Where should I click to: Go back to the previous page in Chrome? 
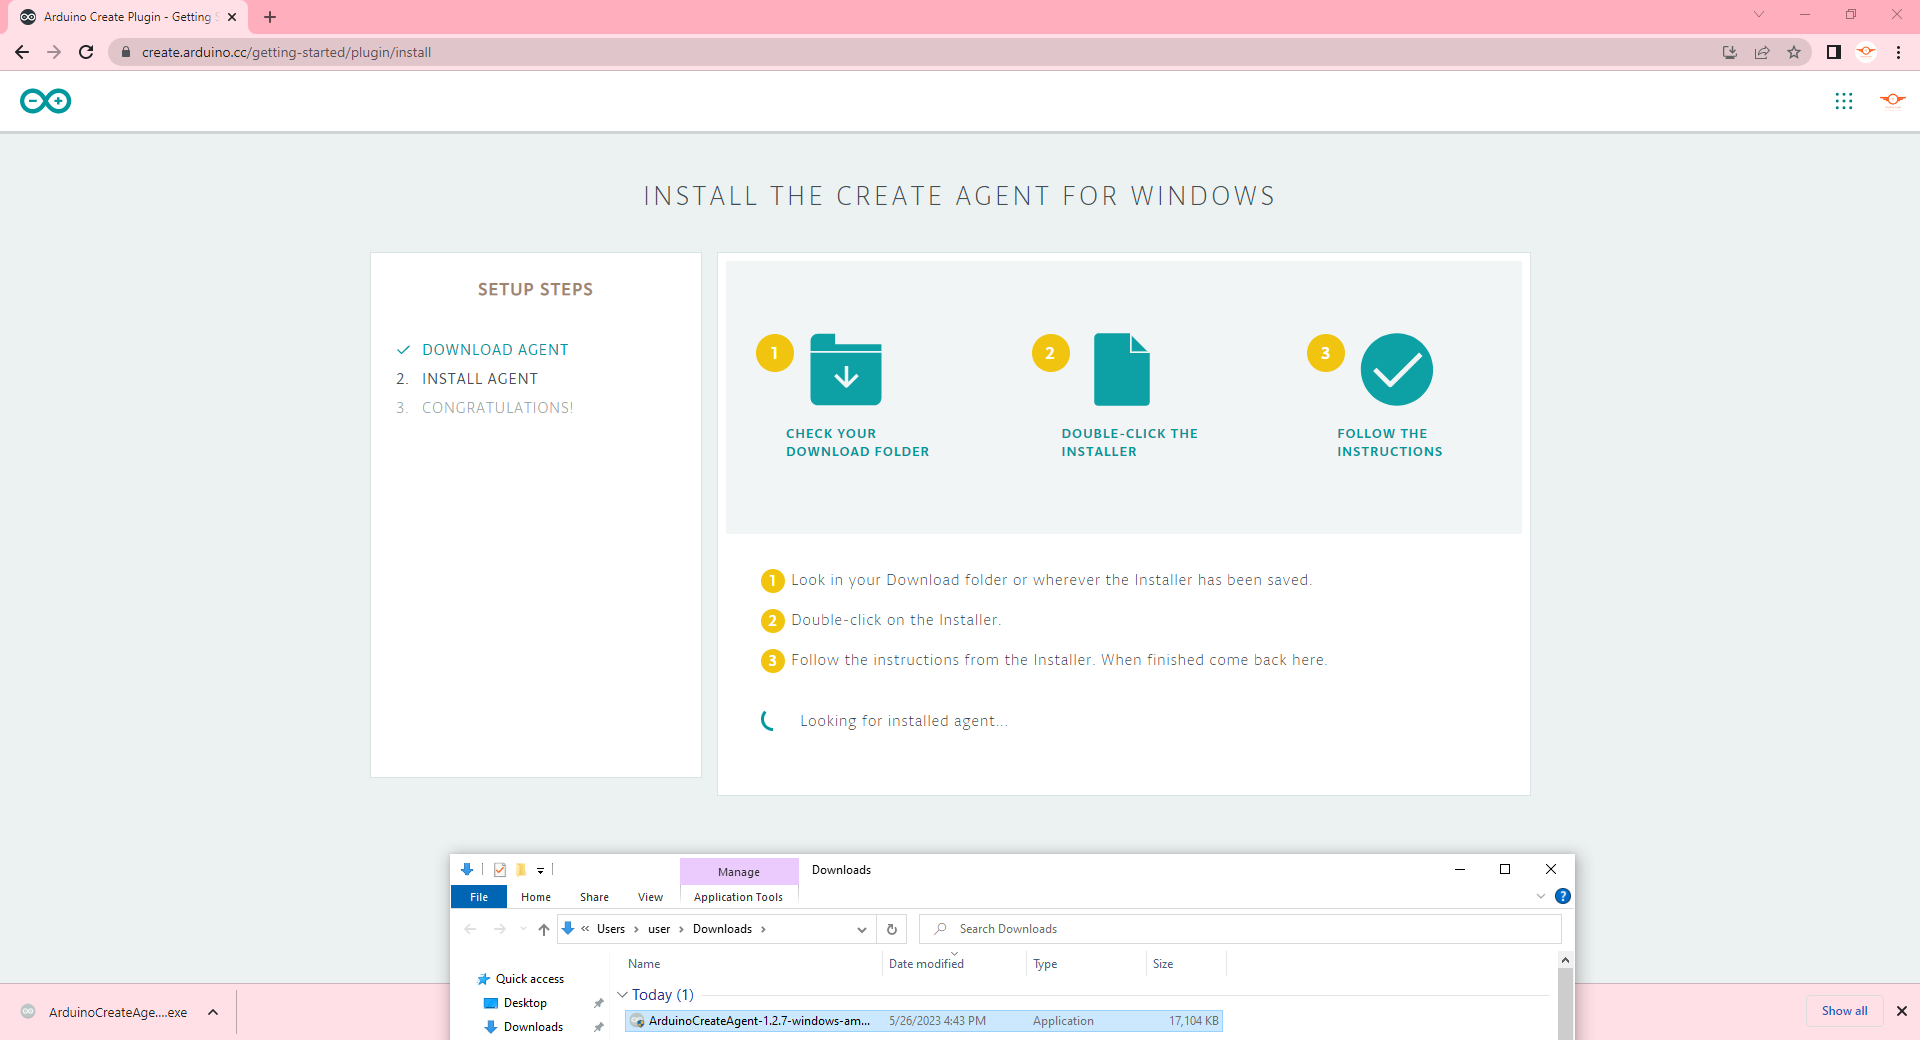[x=22, y=52]
